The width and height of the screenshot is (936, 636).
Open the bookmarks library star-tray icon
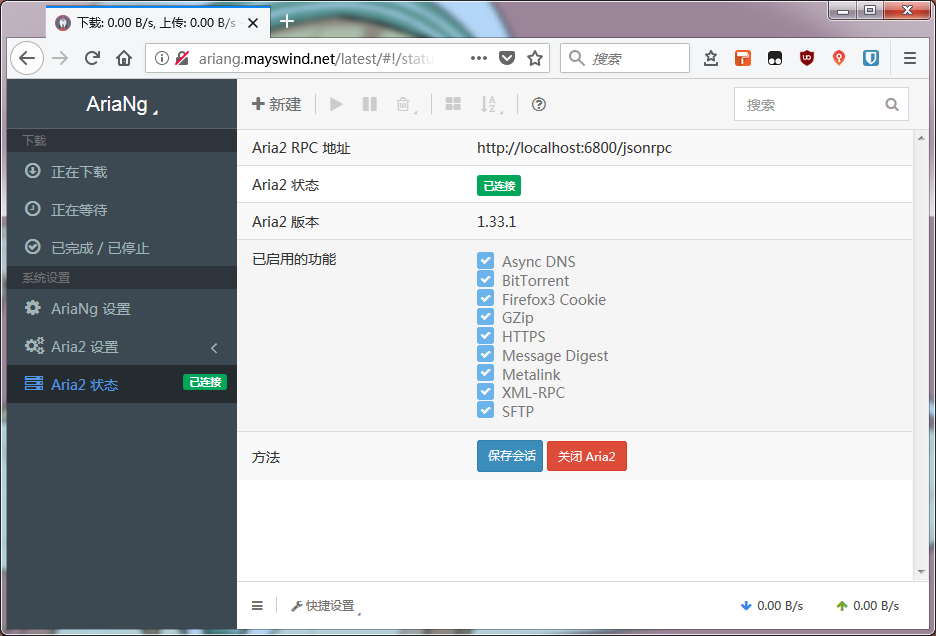click(x=711, y=58)
